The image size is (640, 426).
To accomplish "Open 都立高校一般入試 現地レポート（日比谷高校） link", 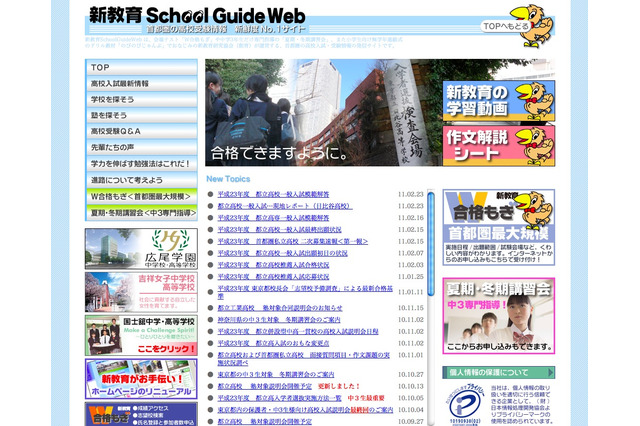I will [x=285, y=206].
